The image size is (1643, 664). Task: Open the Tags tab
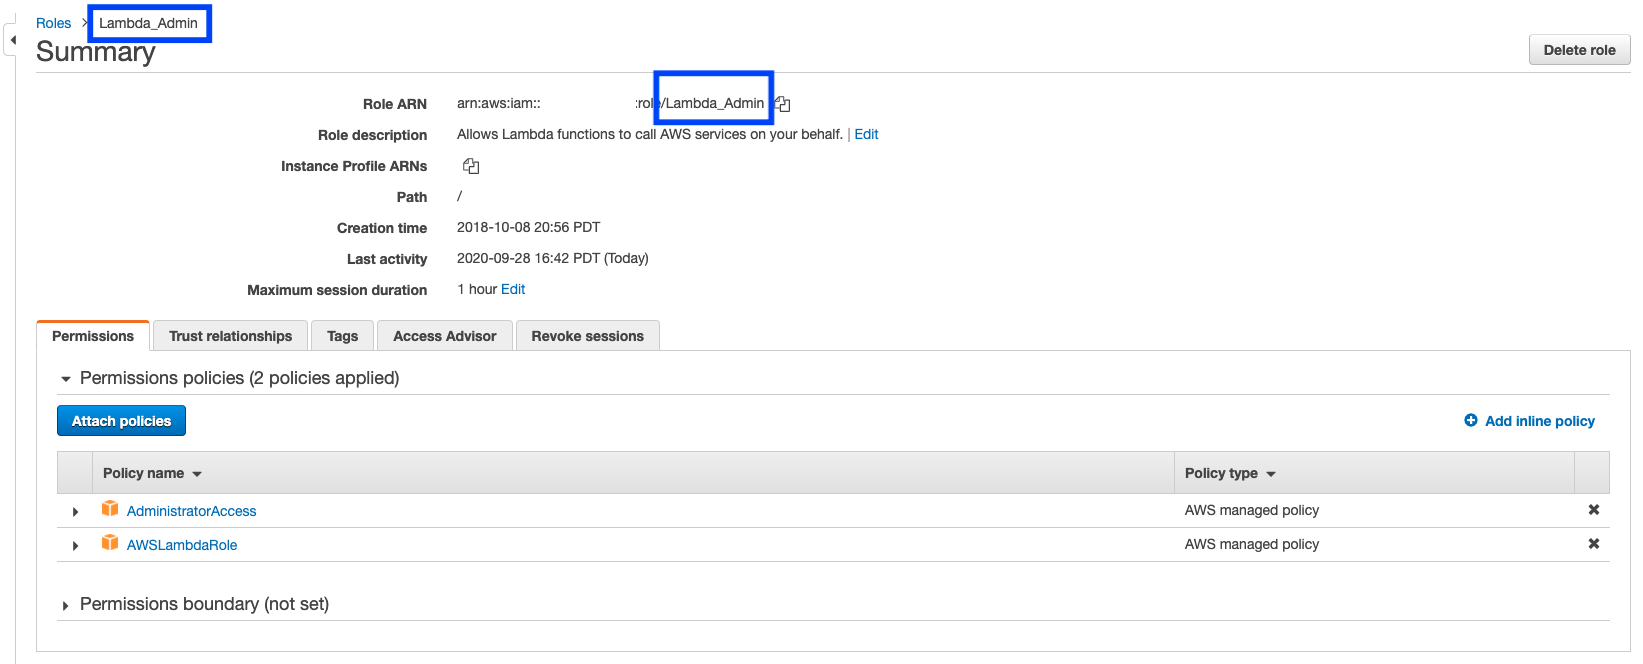coord(342,336)
